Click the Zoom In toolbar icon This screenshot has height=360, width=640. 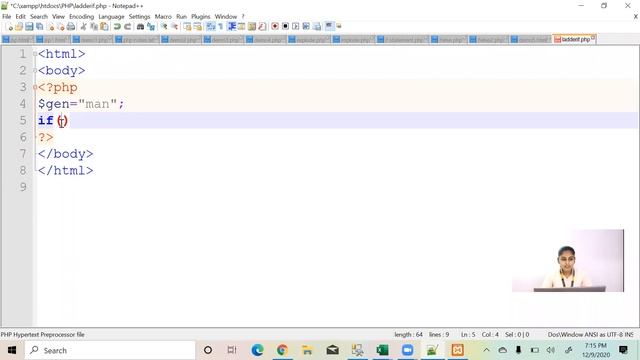point(164,27)
